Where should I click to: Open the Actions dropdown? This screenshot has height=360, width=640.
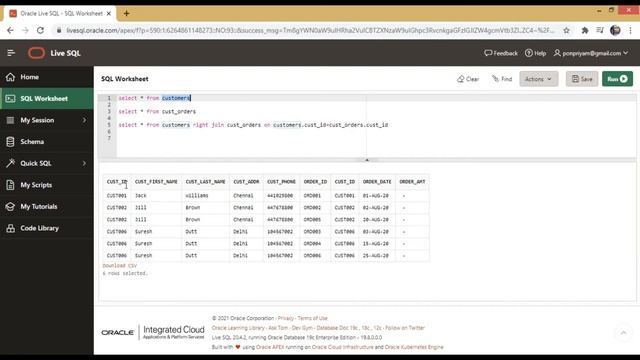pyautogui.click(x=538, y=79)
